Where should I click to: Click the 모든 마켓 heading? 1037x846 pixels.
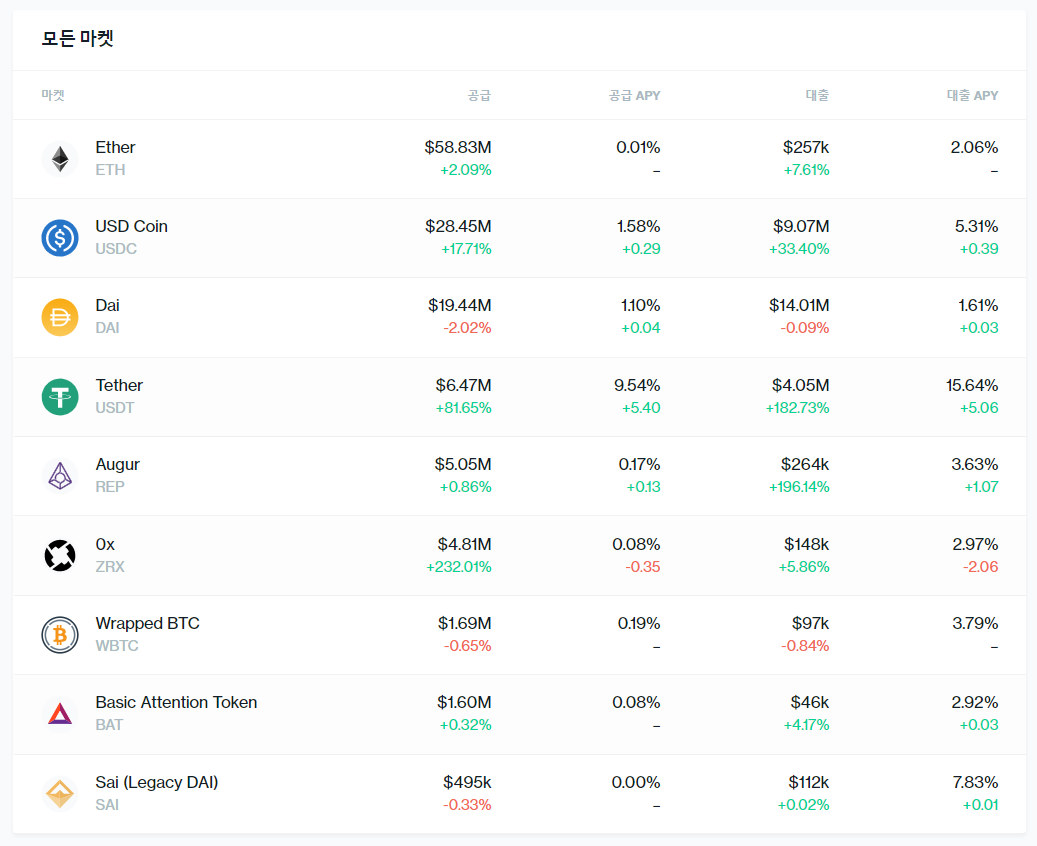77,38
